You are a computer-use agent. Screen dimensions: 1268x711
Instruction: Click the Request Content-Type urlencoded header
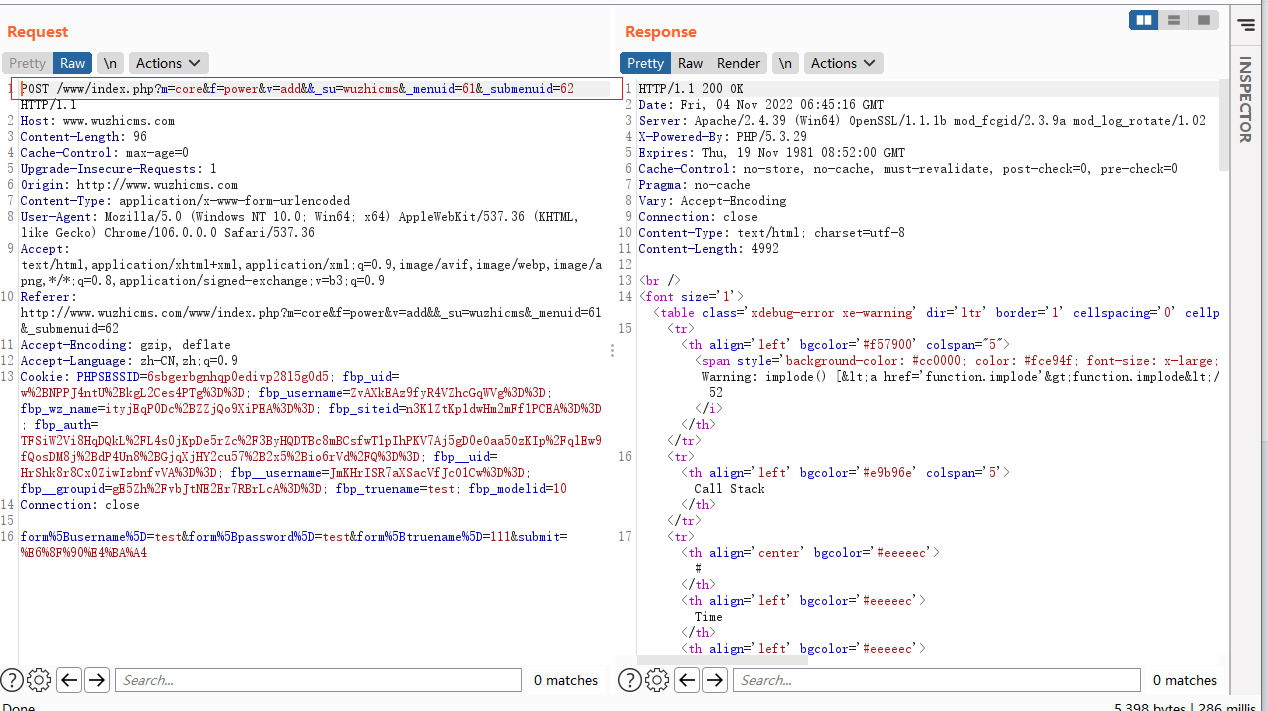click(185, 201)
